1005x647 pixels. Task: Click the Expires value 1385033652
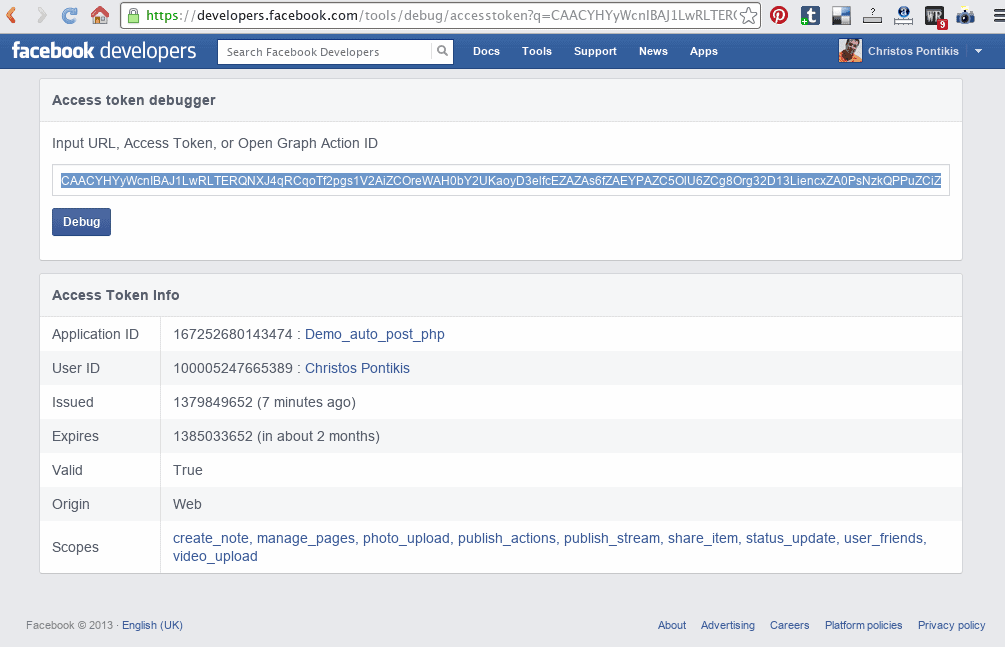pos(213,436)
